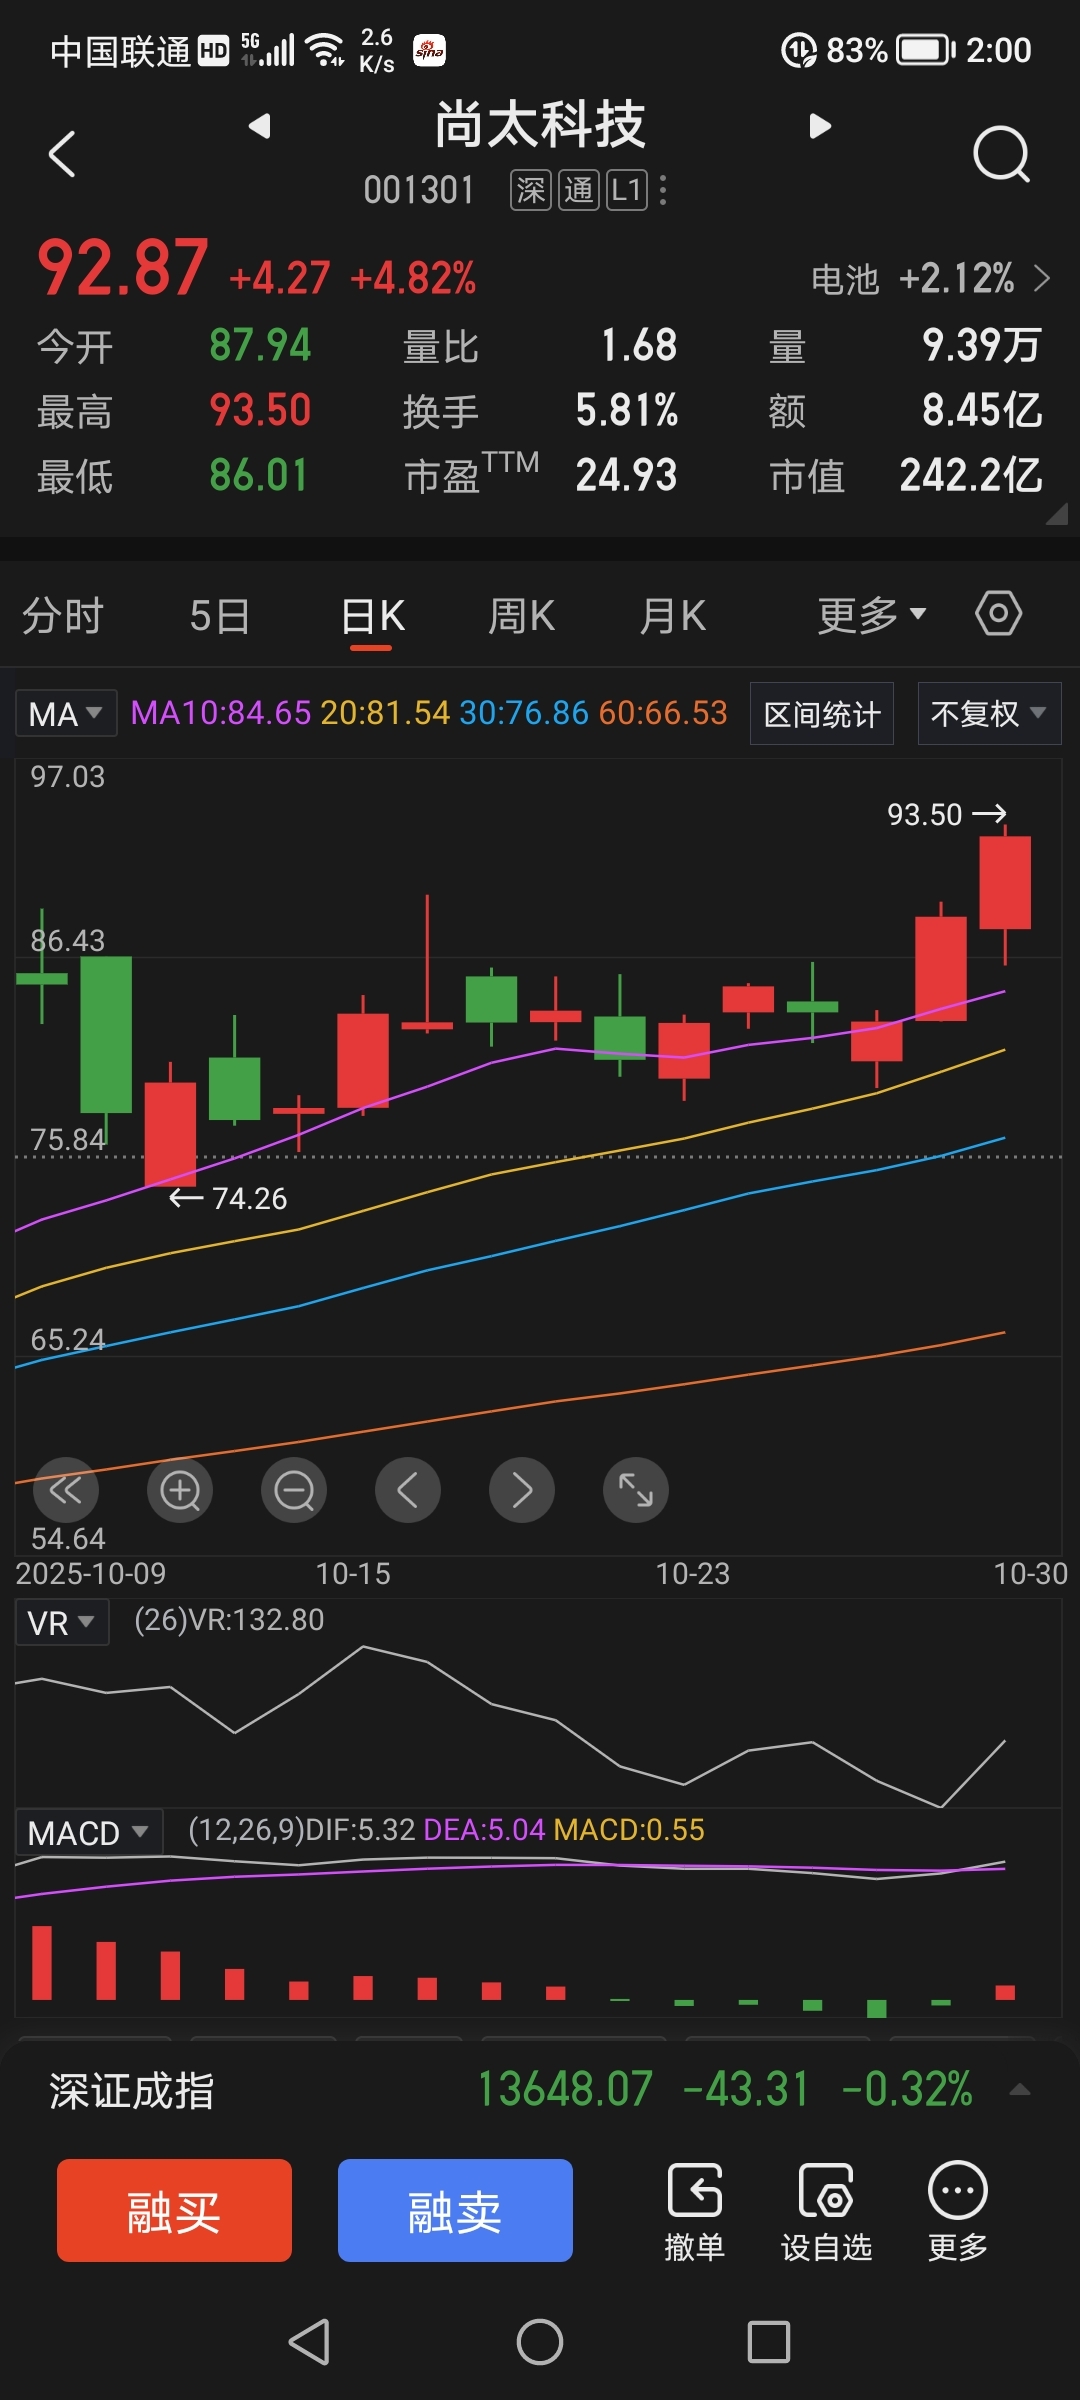
Task: Tap the index value 13648.07
Action: (x=565, y=2089)
